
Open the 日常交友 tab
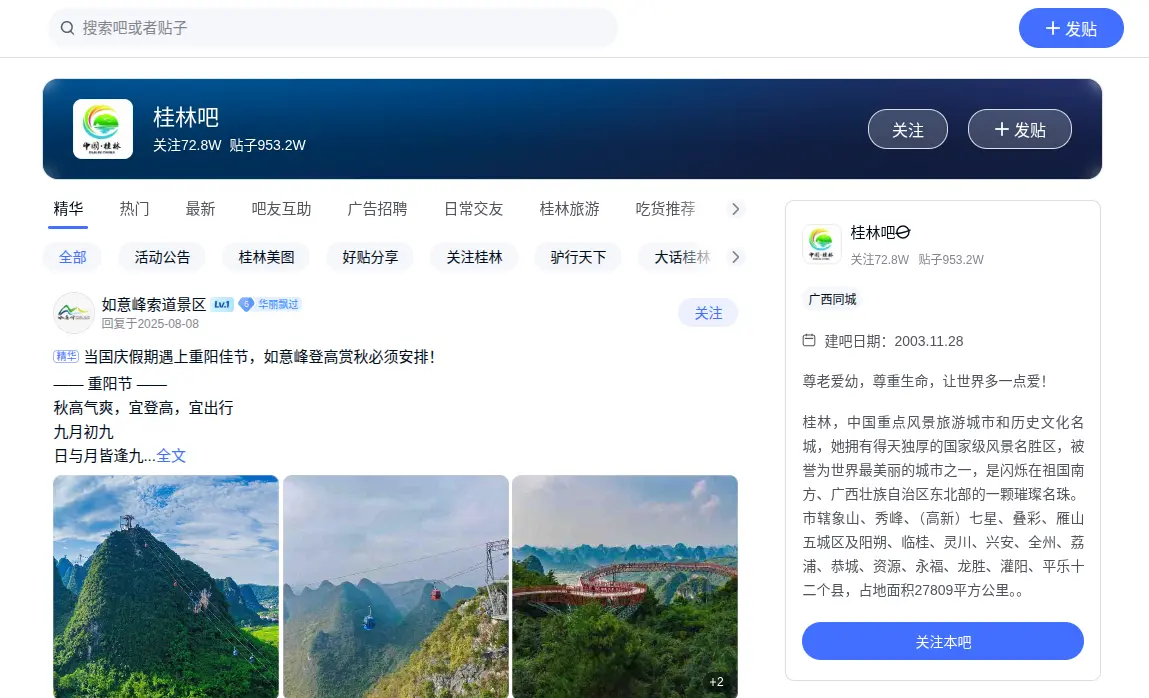[x=473, y=209]
